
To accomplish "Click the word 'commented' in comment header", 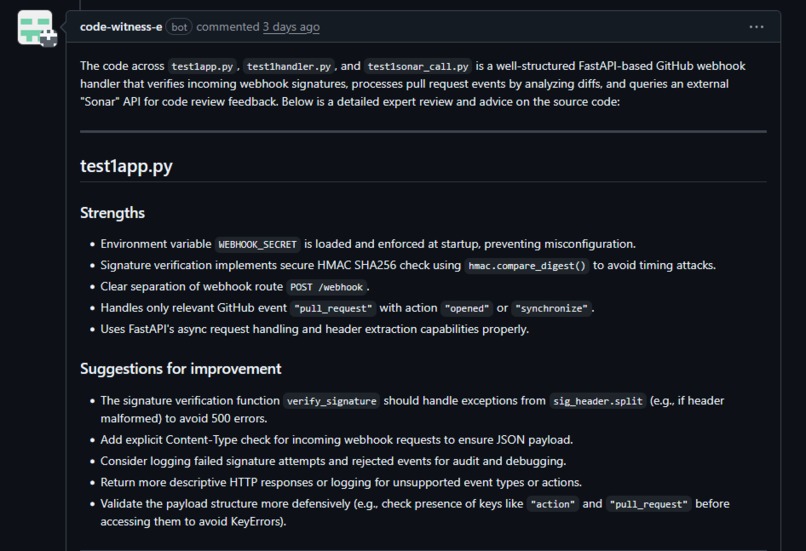I will tap(228, 27).
